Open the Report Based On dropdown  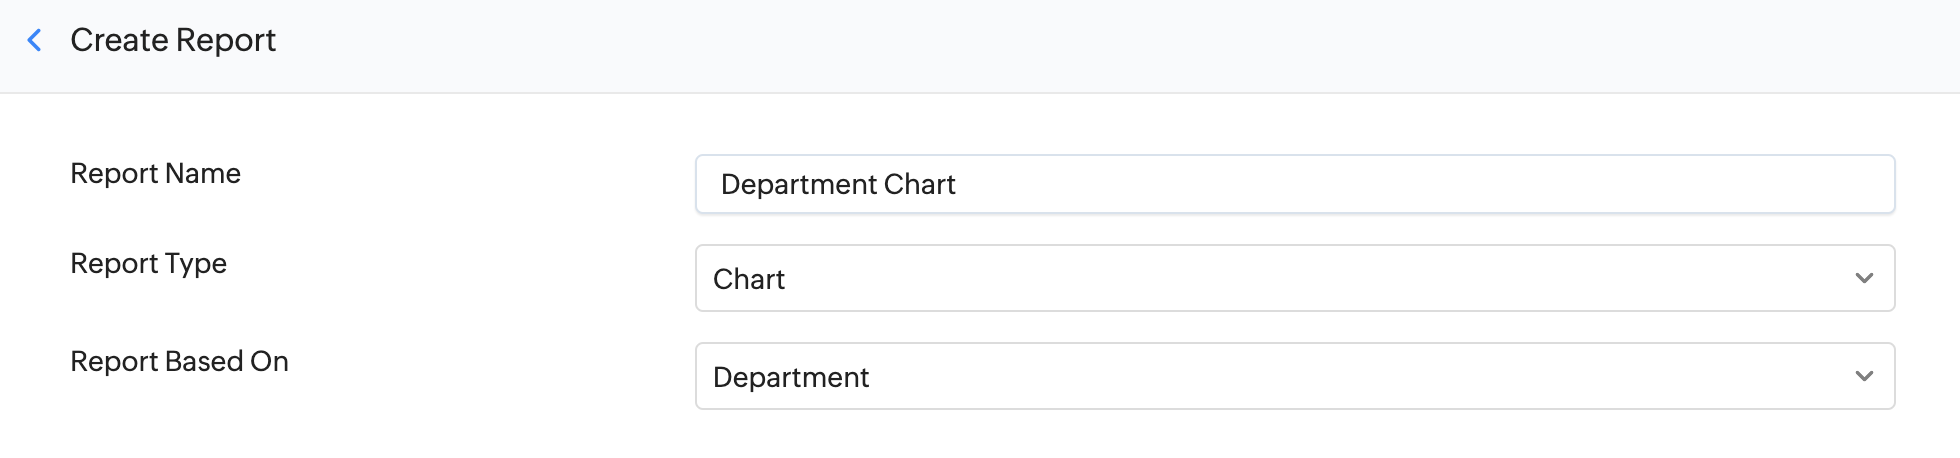click(1294, 376)
